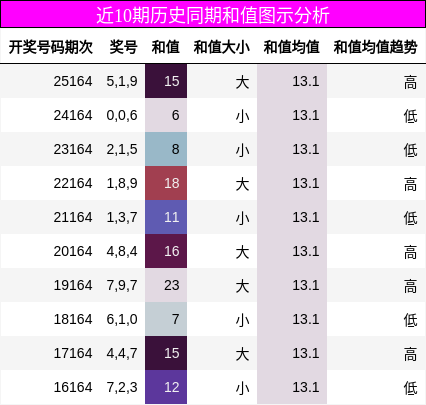Click 小 in row 18164

click(x=242, y=320)
